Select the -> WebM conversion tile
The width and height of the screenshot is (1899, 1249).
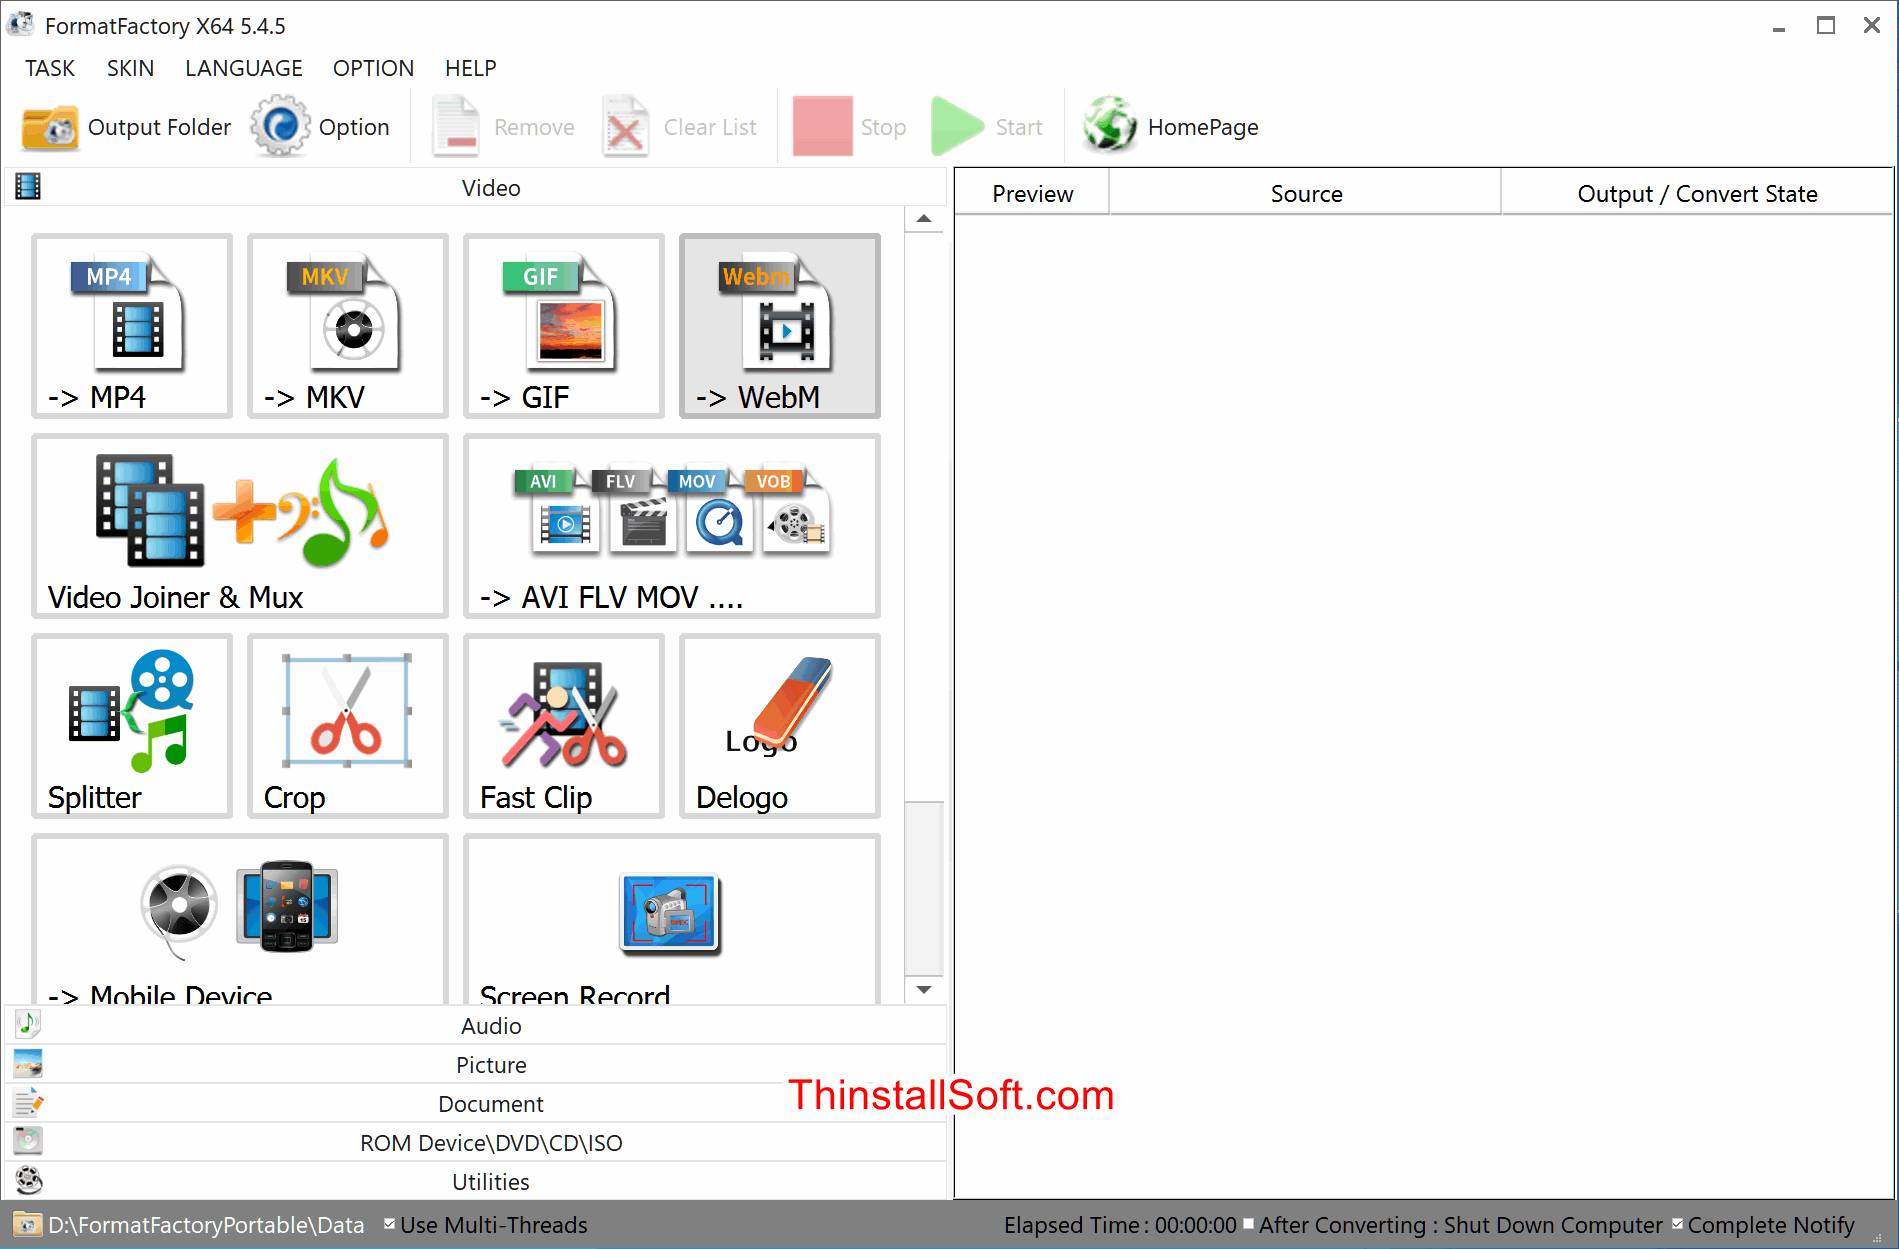(x=780, y=326)
